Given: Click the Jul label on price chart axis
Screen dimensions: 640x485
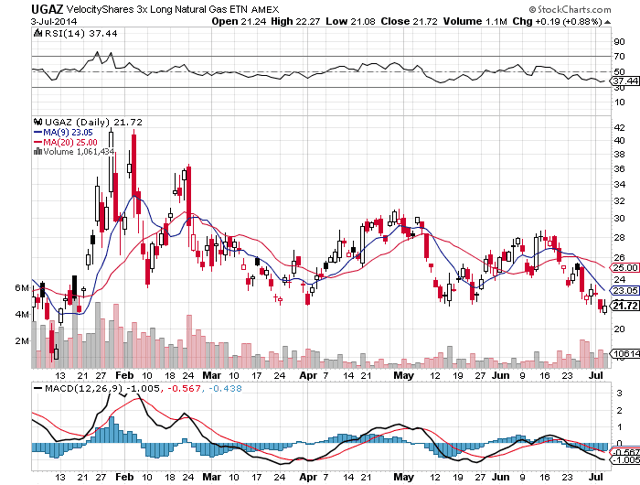Looking at the screenshot, I should 596,375.
